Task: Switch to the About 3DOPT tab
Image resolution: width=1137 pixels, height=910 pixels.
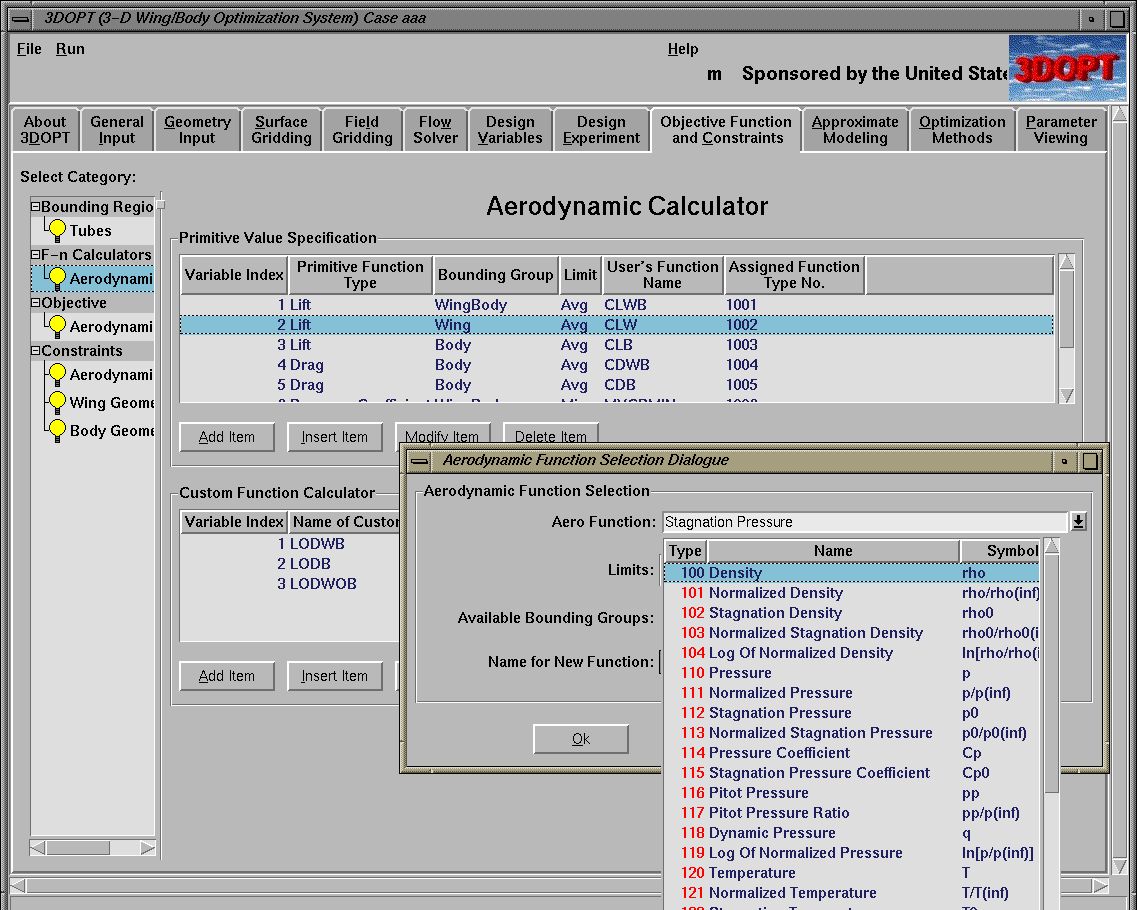Action: [45, 130]
